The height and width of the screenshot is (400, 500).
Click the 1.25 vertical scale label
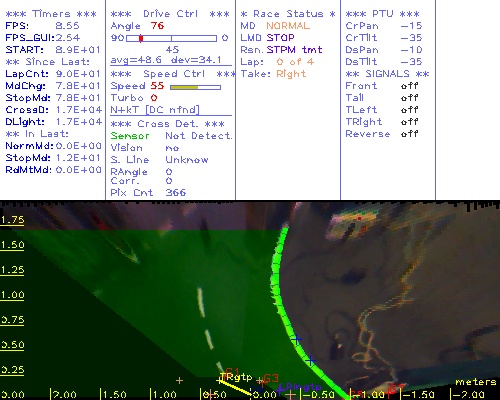click(x=12, y=270)
